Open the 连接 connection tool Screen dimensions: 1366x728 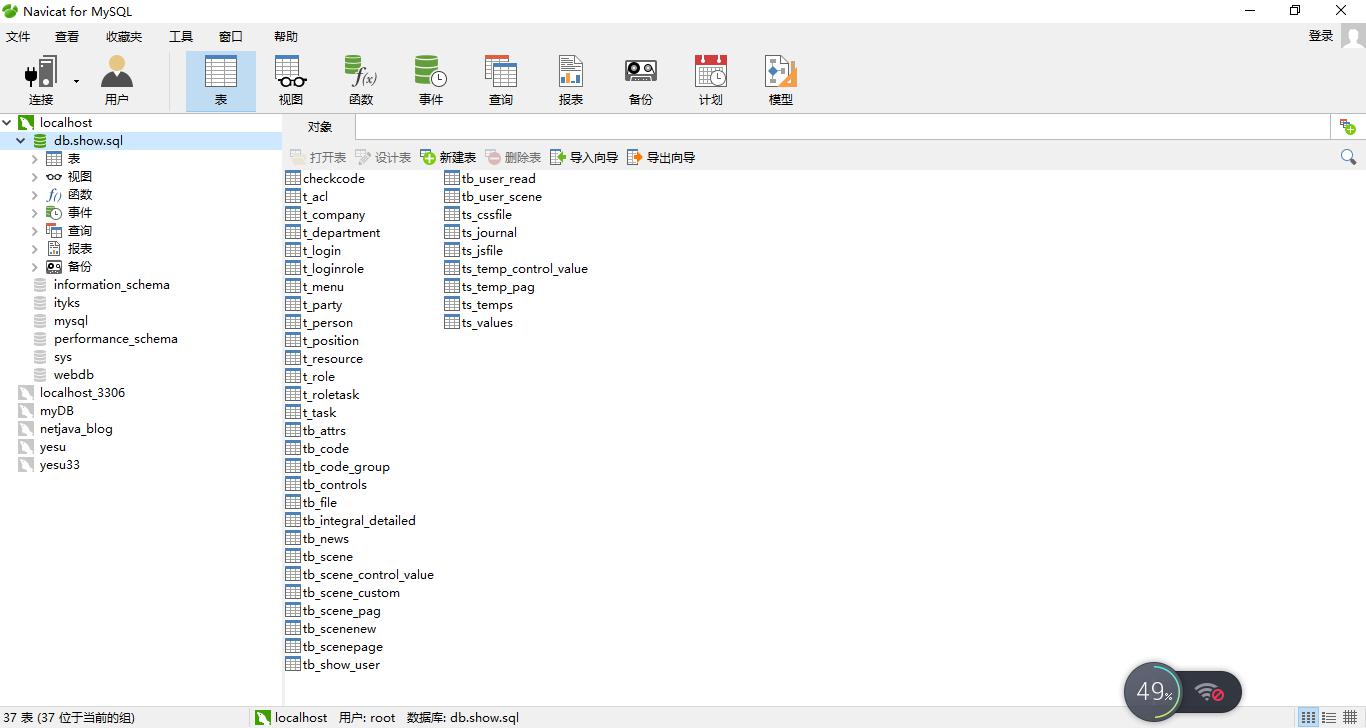(x=41, y=81)
